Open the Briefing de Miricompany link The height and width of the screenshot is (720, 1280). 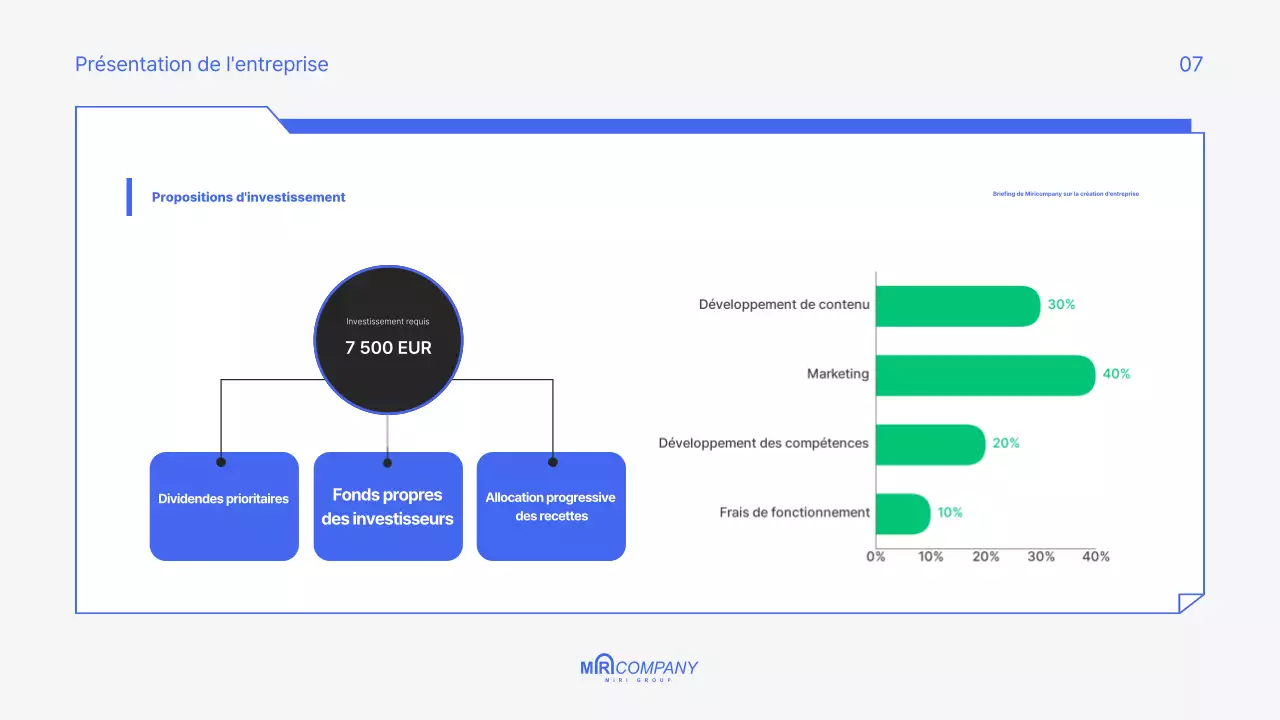1066,193
